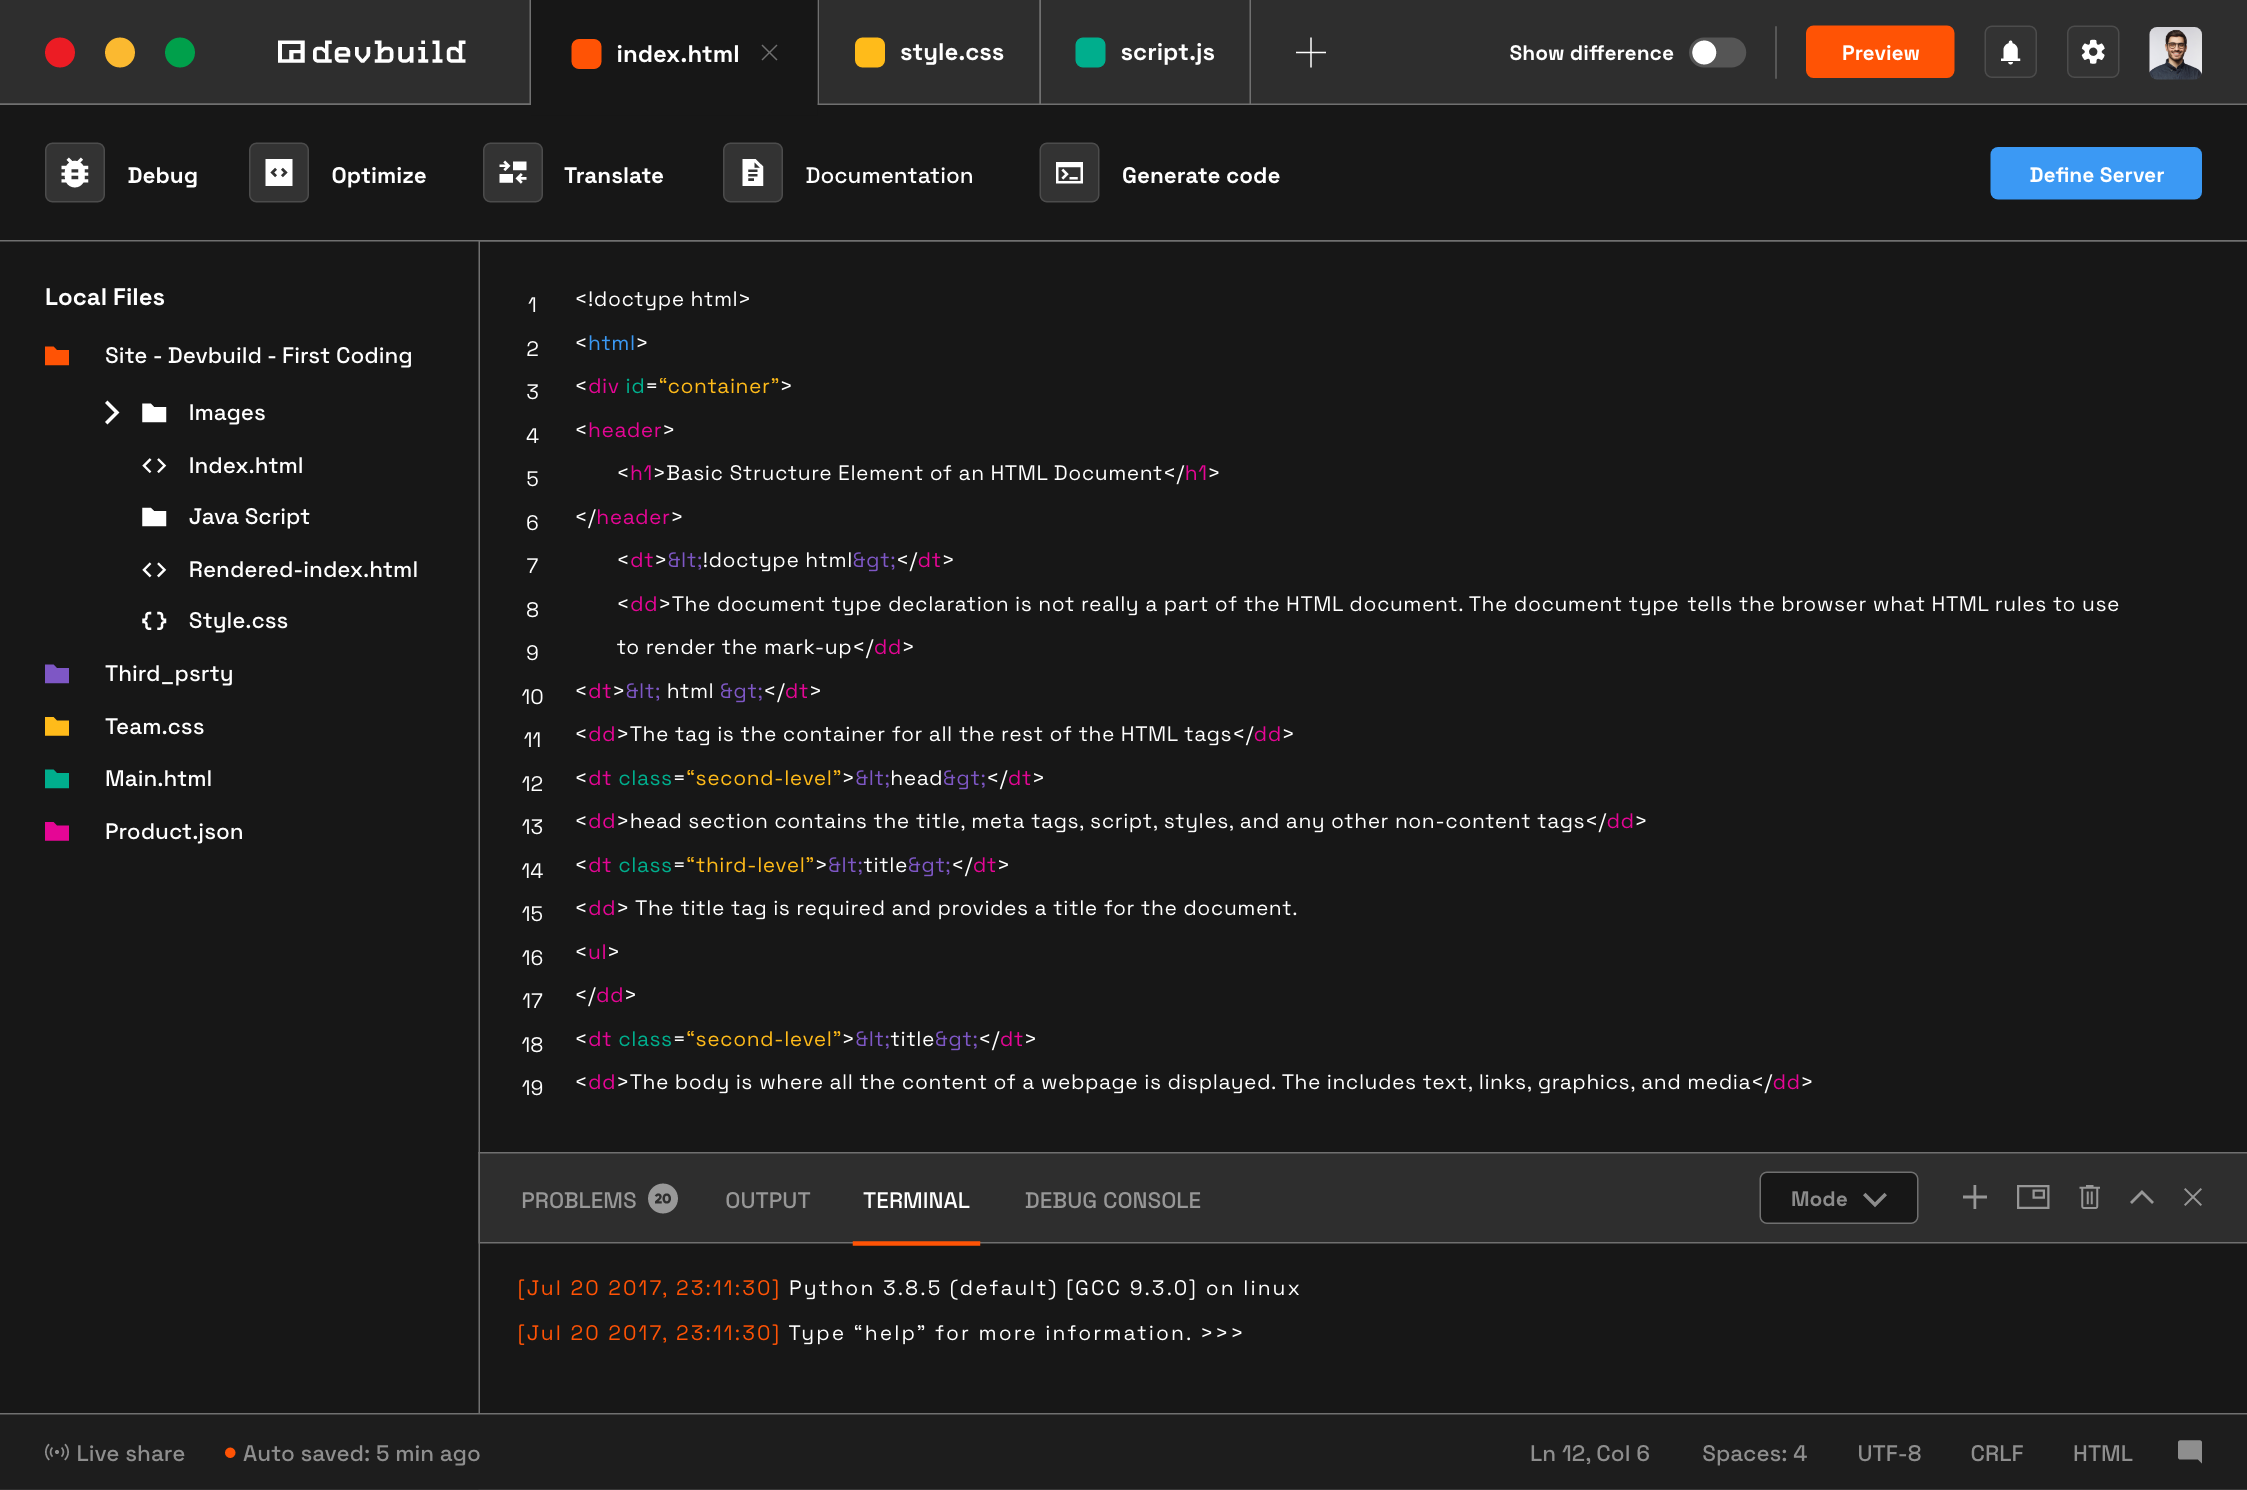This screenshot has height=1490, width=2247.
Task: Open settings gear icon
Action: [2092, 52]
